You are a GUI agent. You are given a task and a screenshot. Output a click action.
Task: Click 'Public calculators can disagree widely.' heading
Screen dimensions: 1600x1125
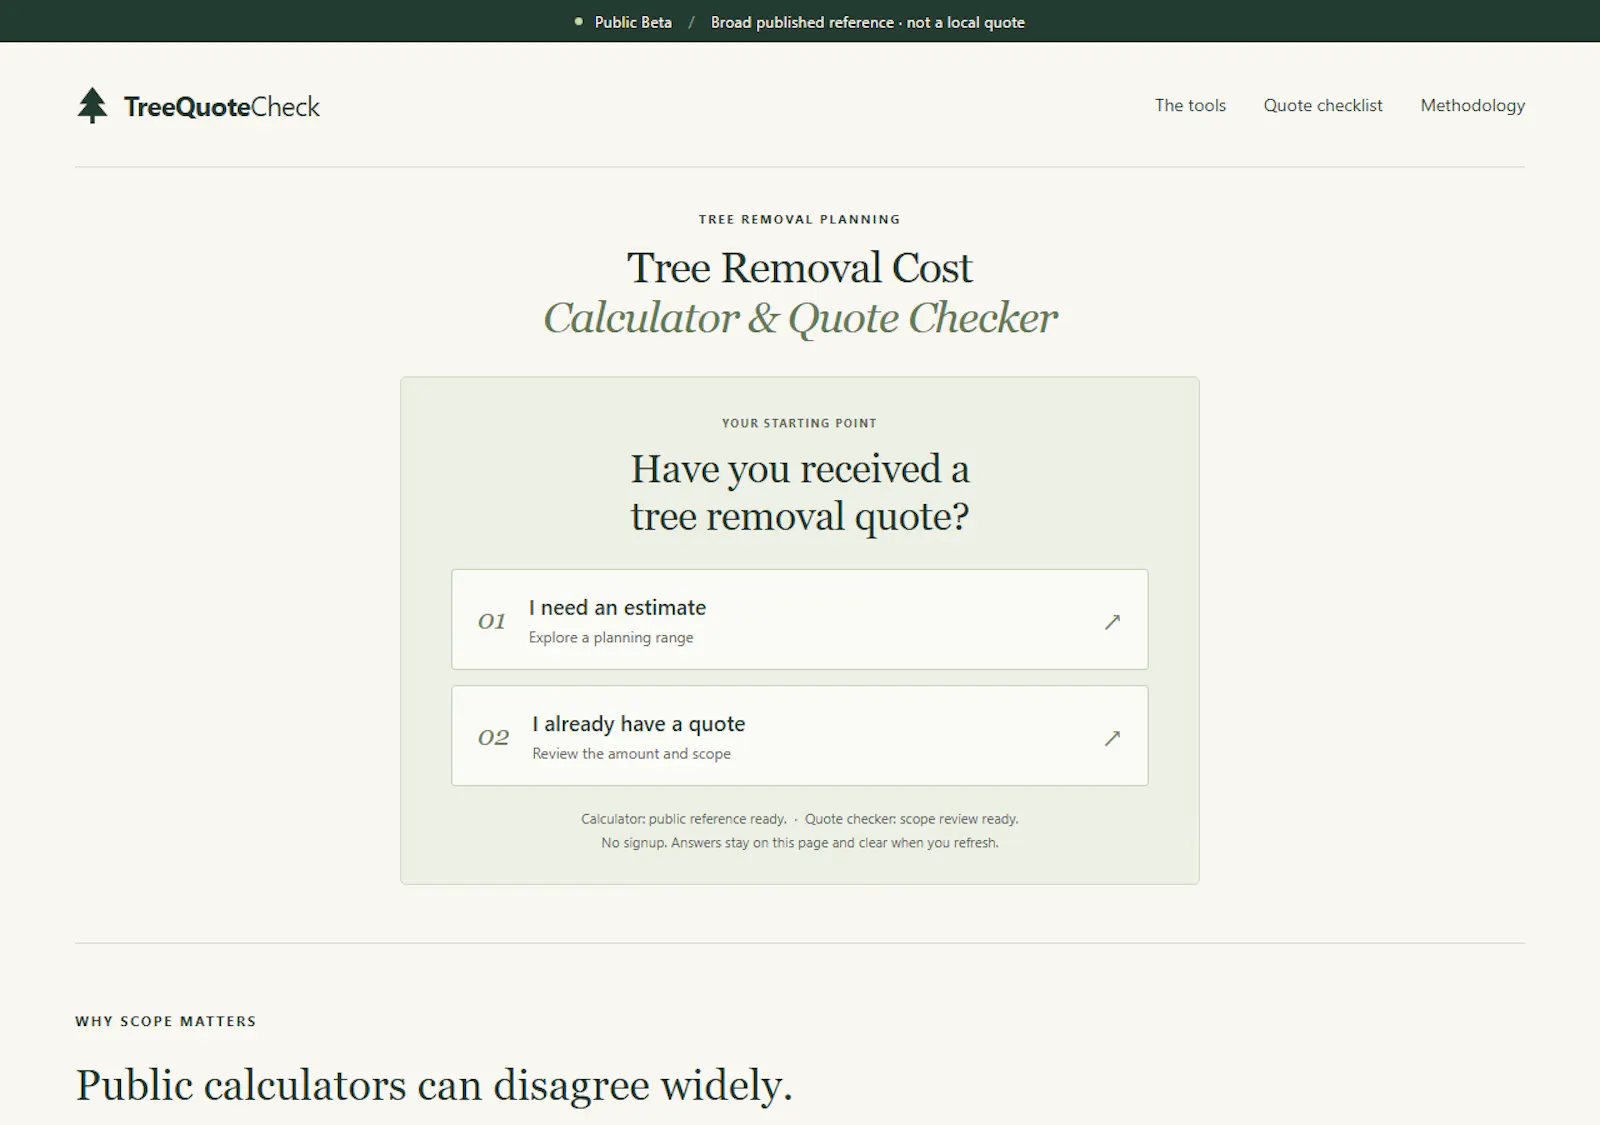(434, 1086)
